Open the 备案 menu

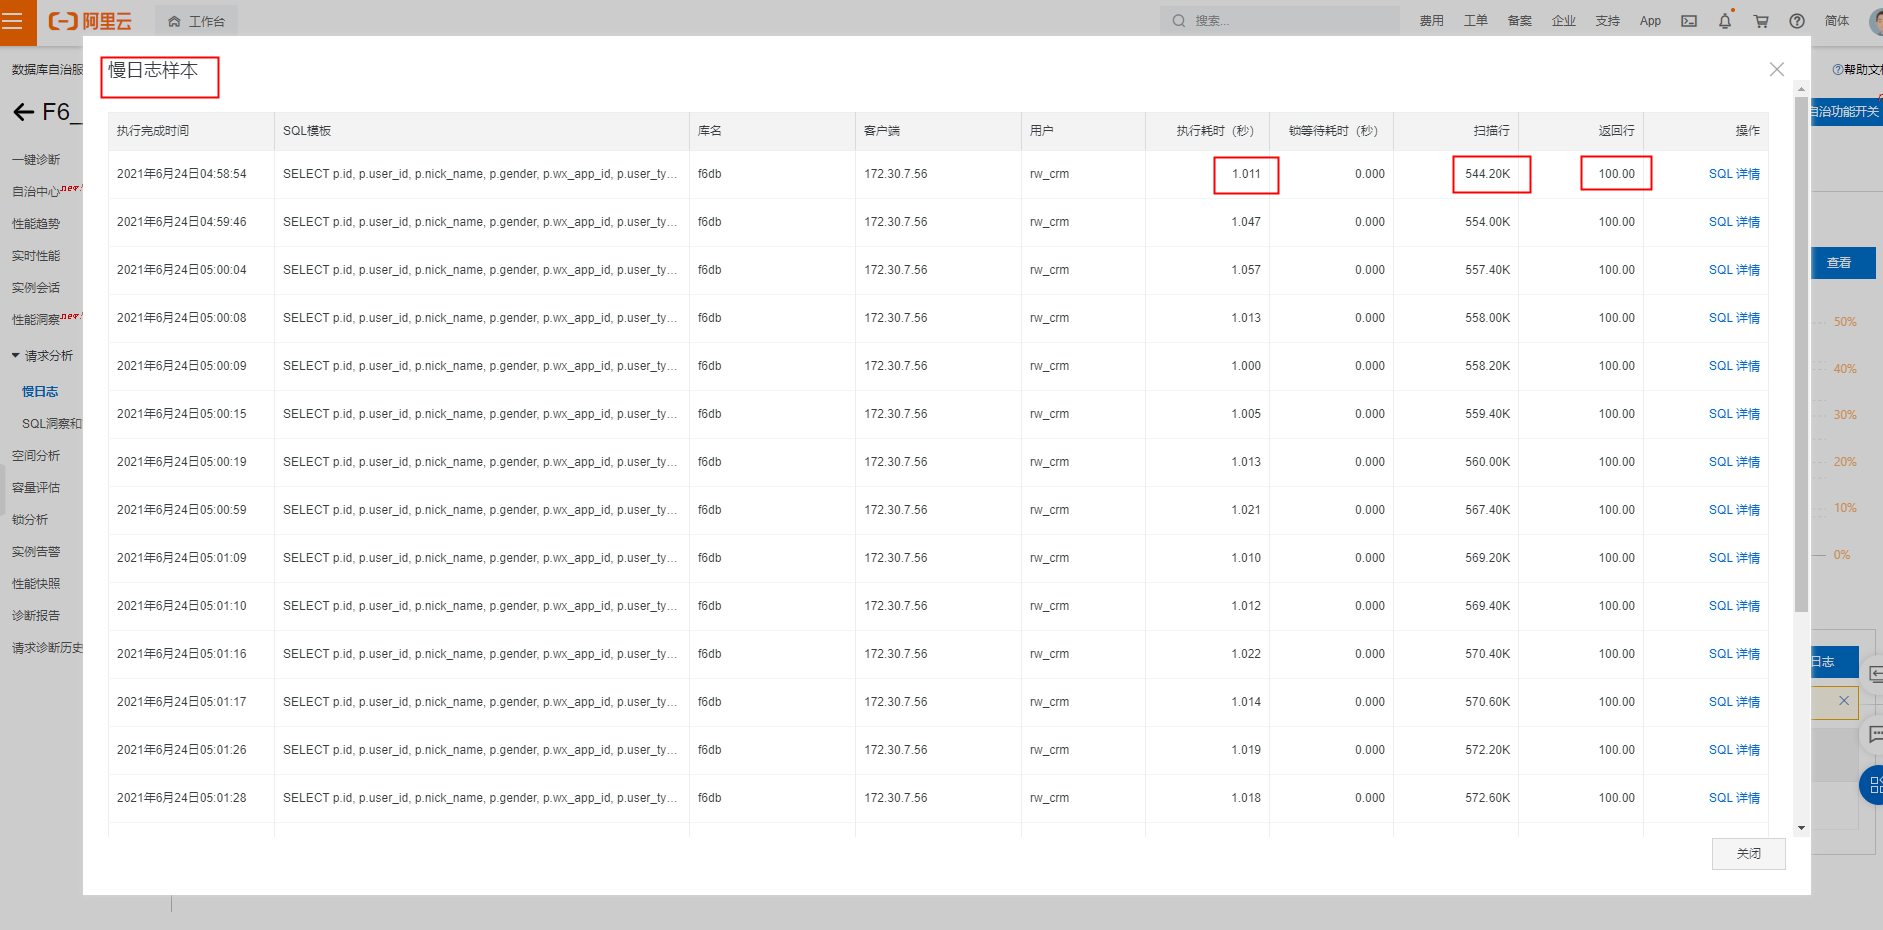1519,21
